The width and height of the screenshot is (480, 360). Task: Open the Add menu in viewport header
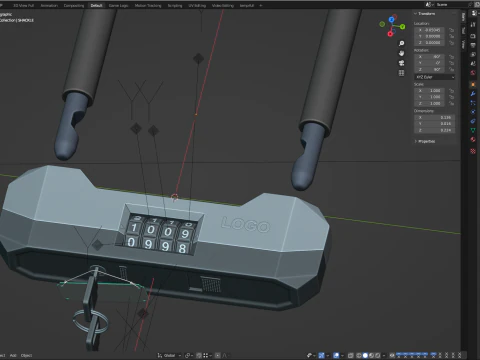13,355
